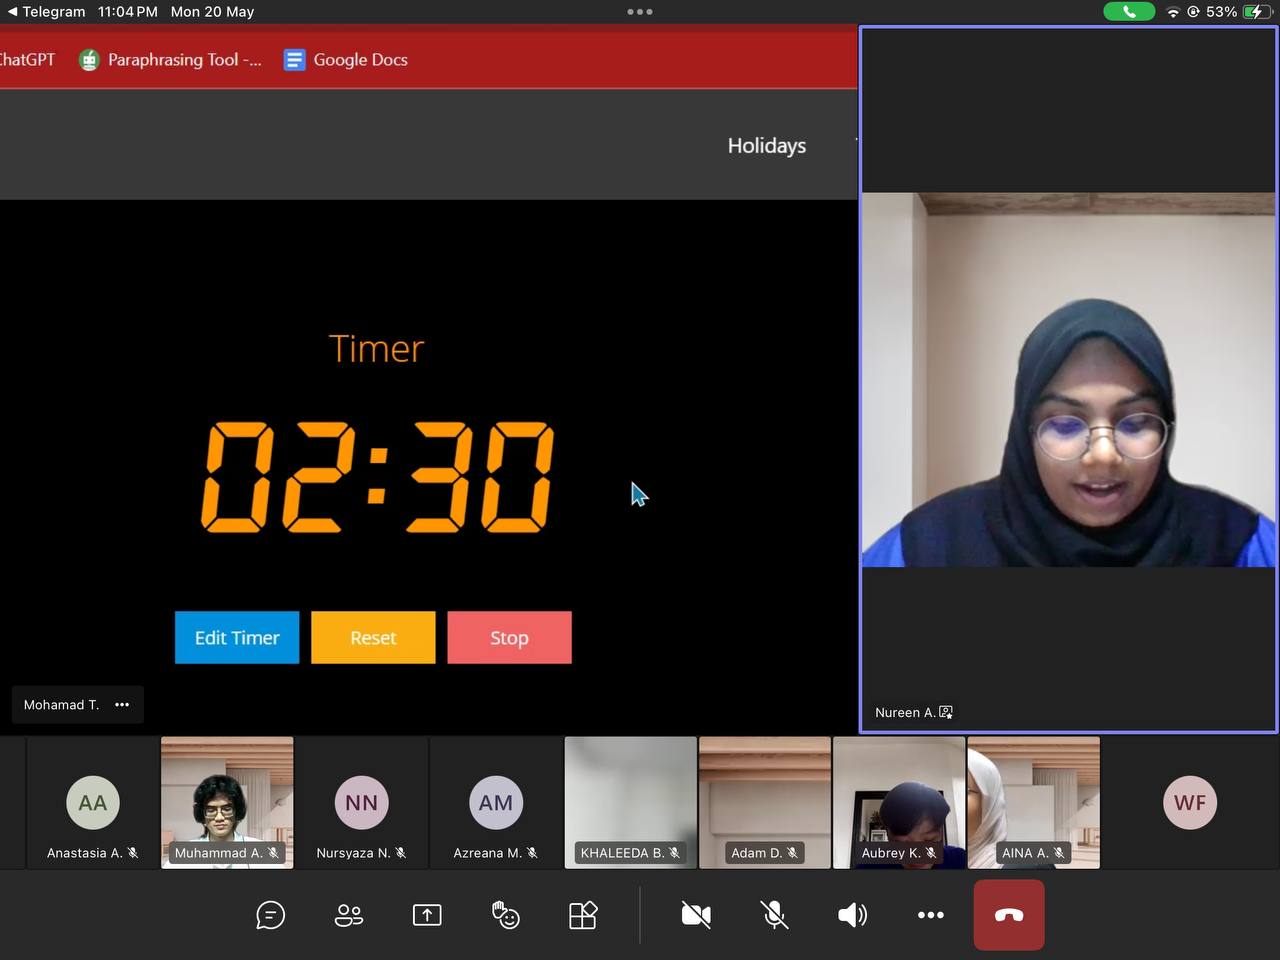The width and height of the screenshot is (1280, 960).
Task: Click the Edit Timer button
Action: tap(237, 638)
